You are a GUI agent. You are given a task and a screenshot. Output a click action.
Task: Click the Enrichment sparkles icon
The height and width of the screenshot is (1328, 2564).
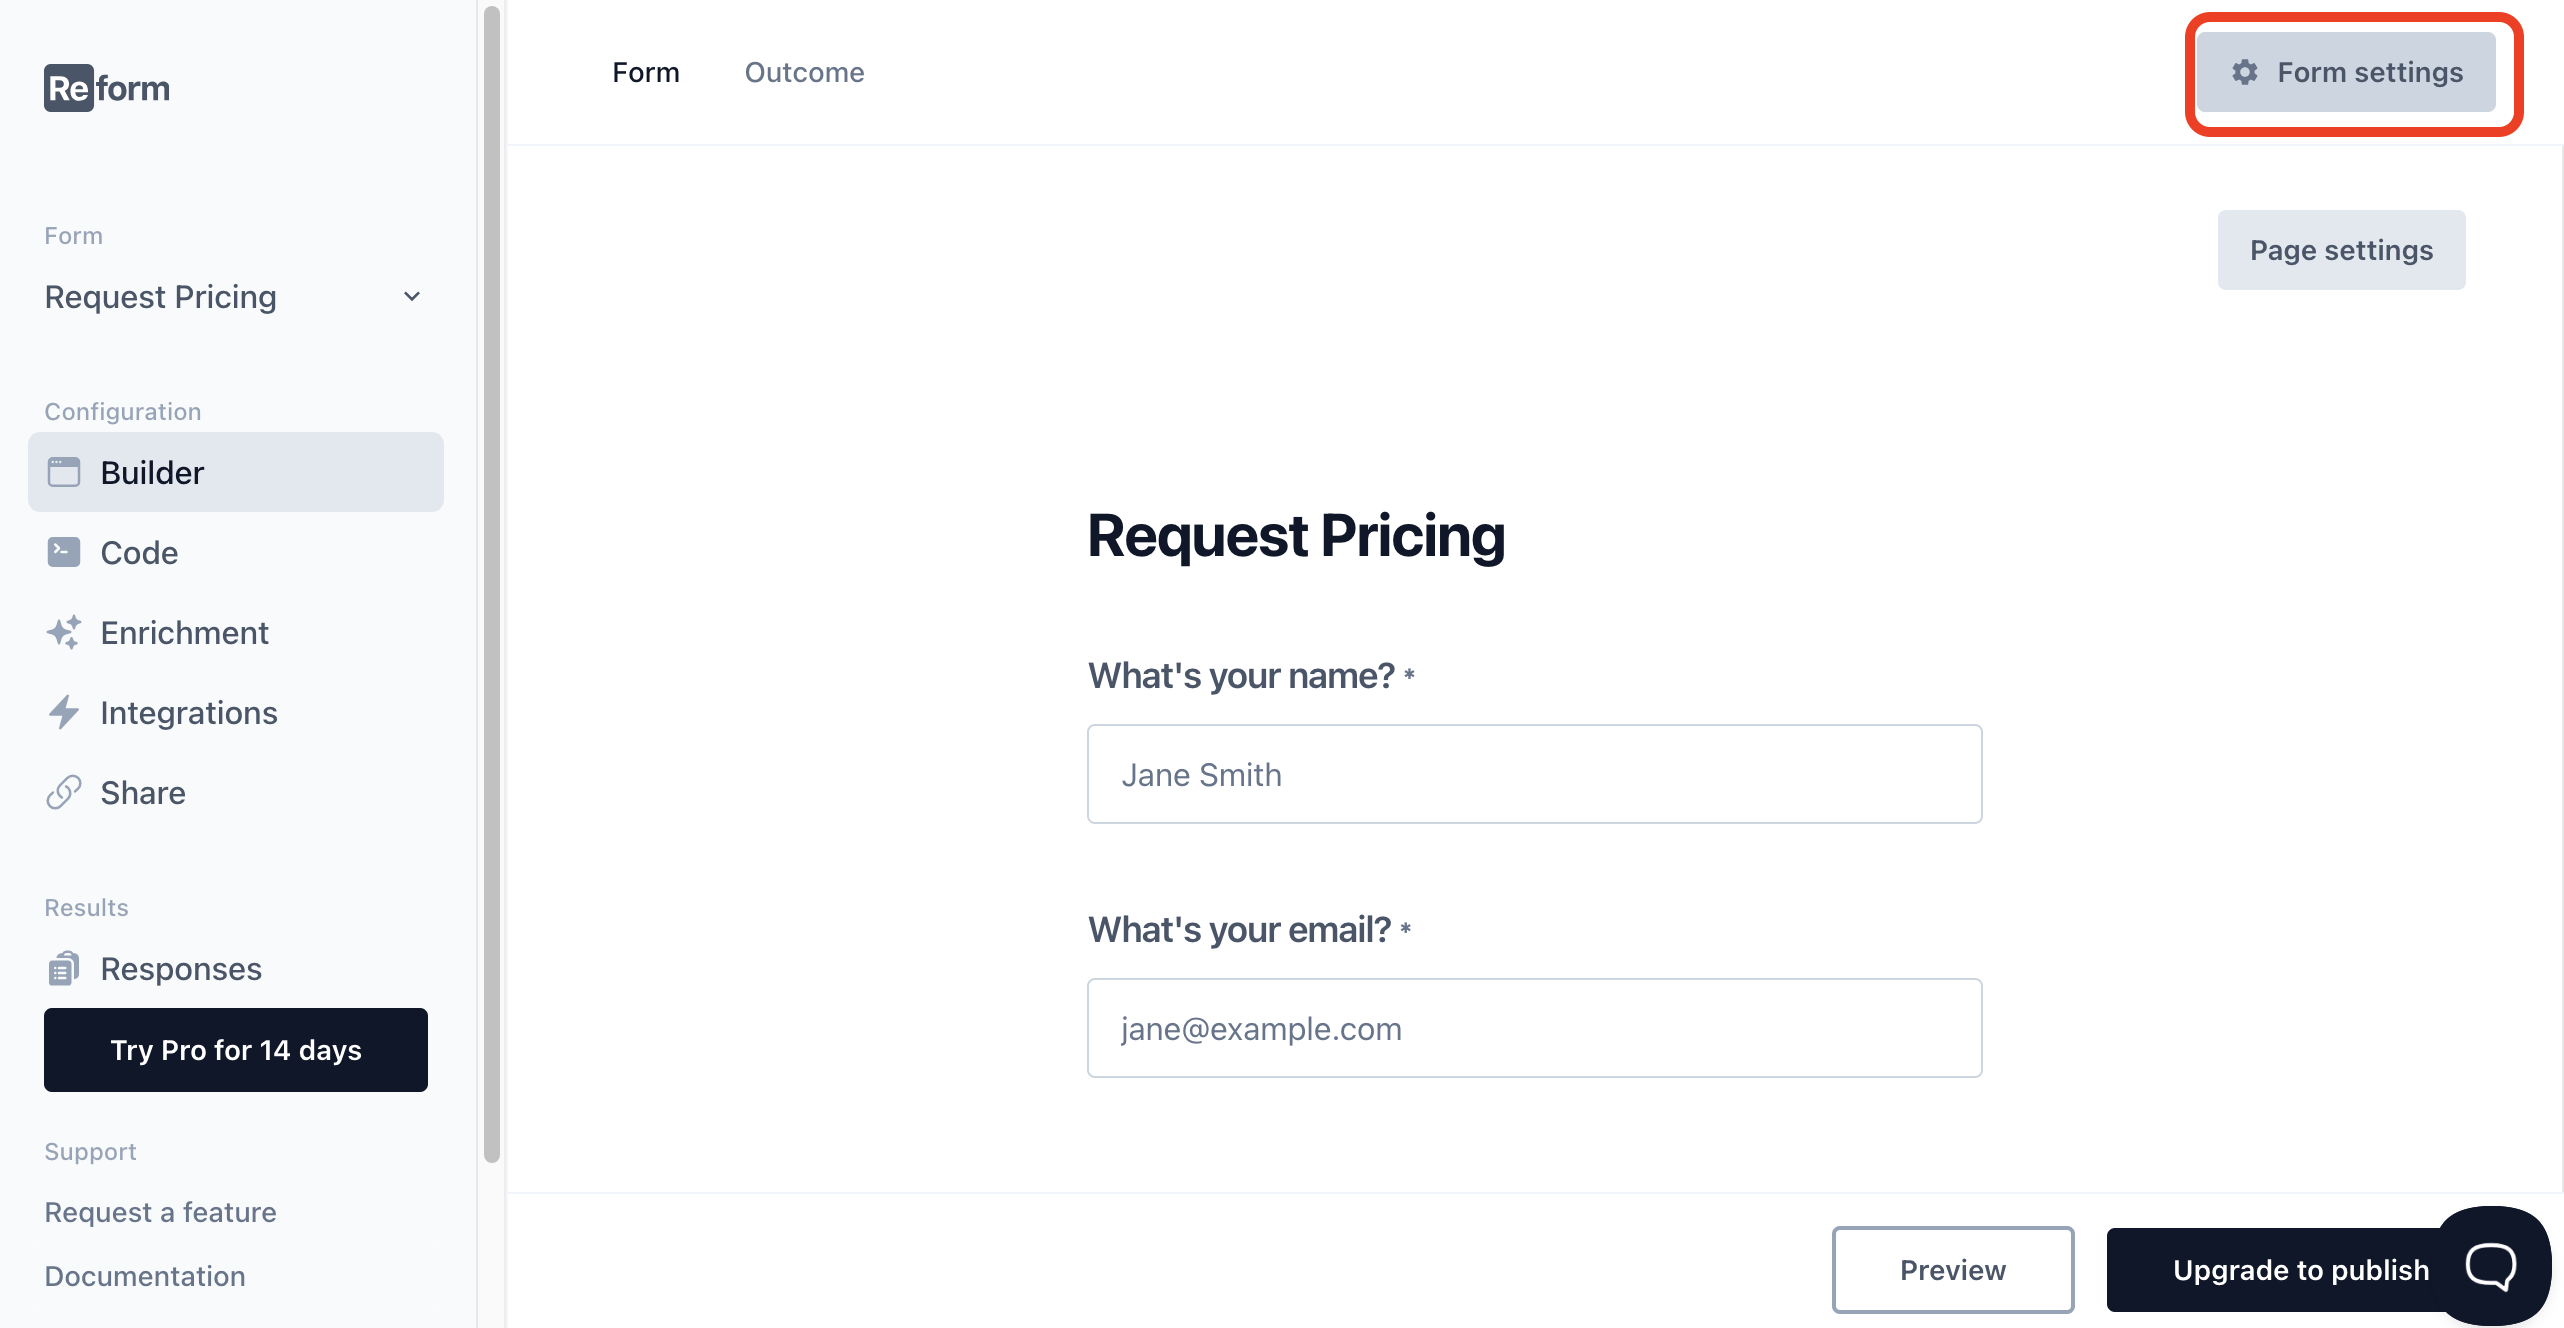64,632
